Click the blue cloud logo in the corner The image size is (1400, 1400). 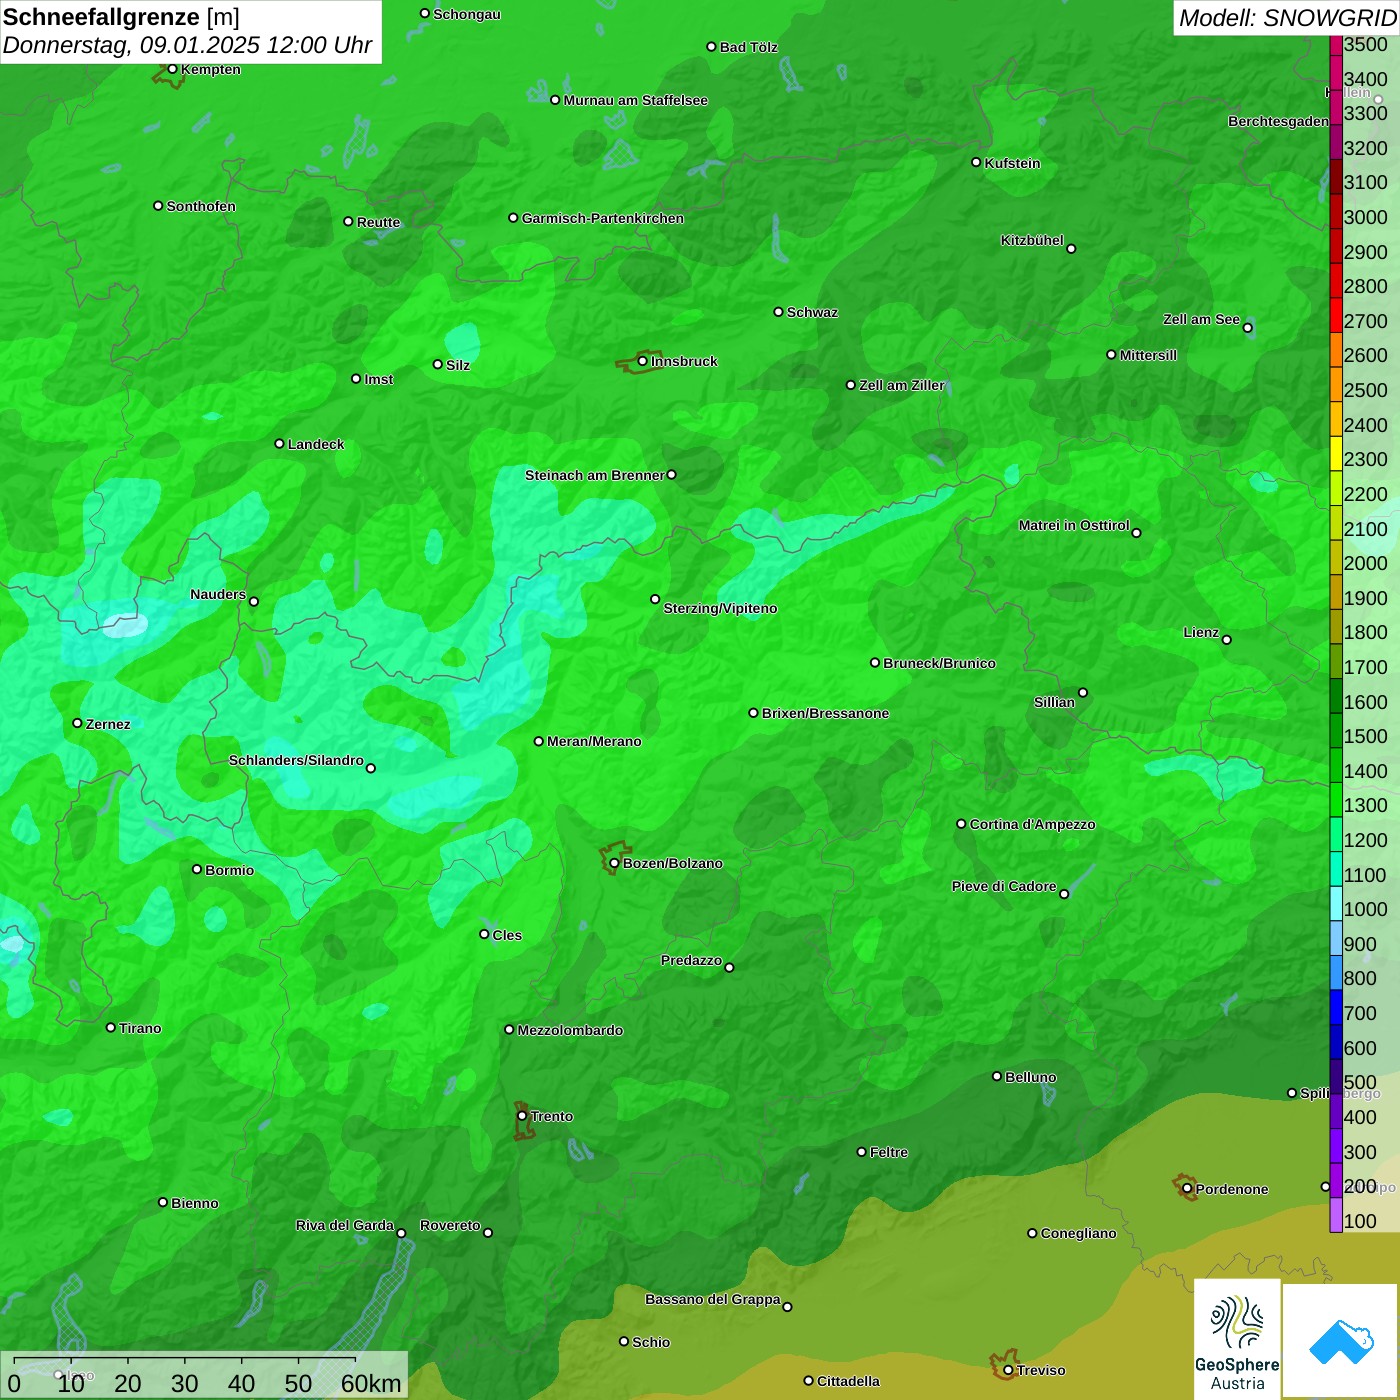click(x=1341, y=1341)
